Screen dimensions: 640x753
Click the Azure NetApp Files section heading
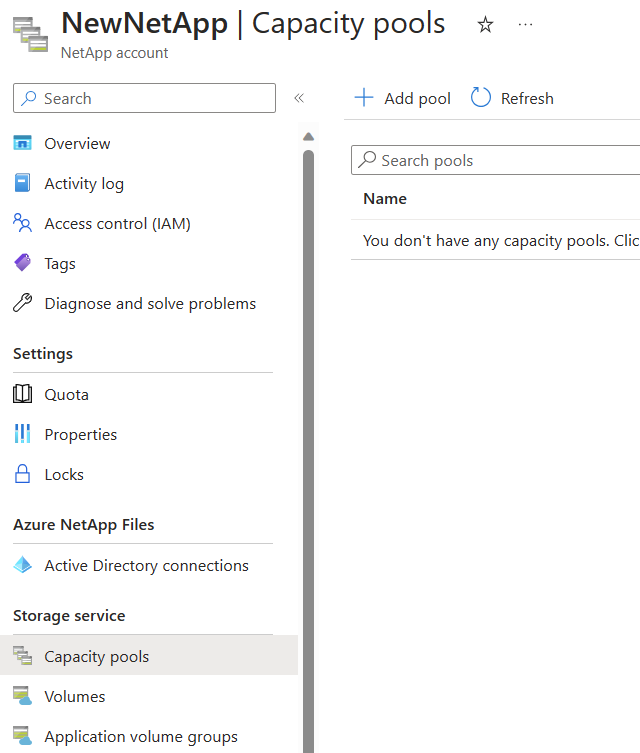click(84, 525)
